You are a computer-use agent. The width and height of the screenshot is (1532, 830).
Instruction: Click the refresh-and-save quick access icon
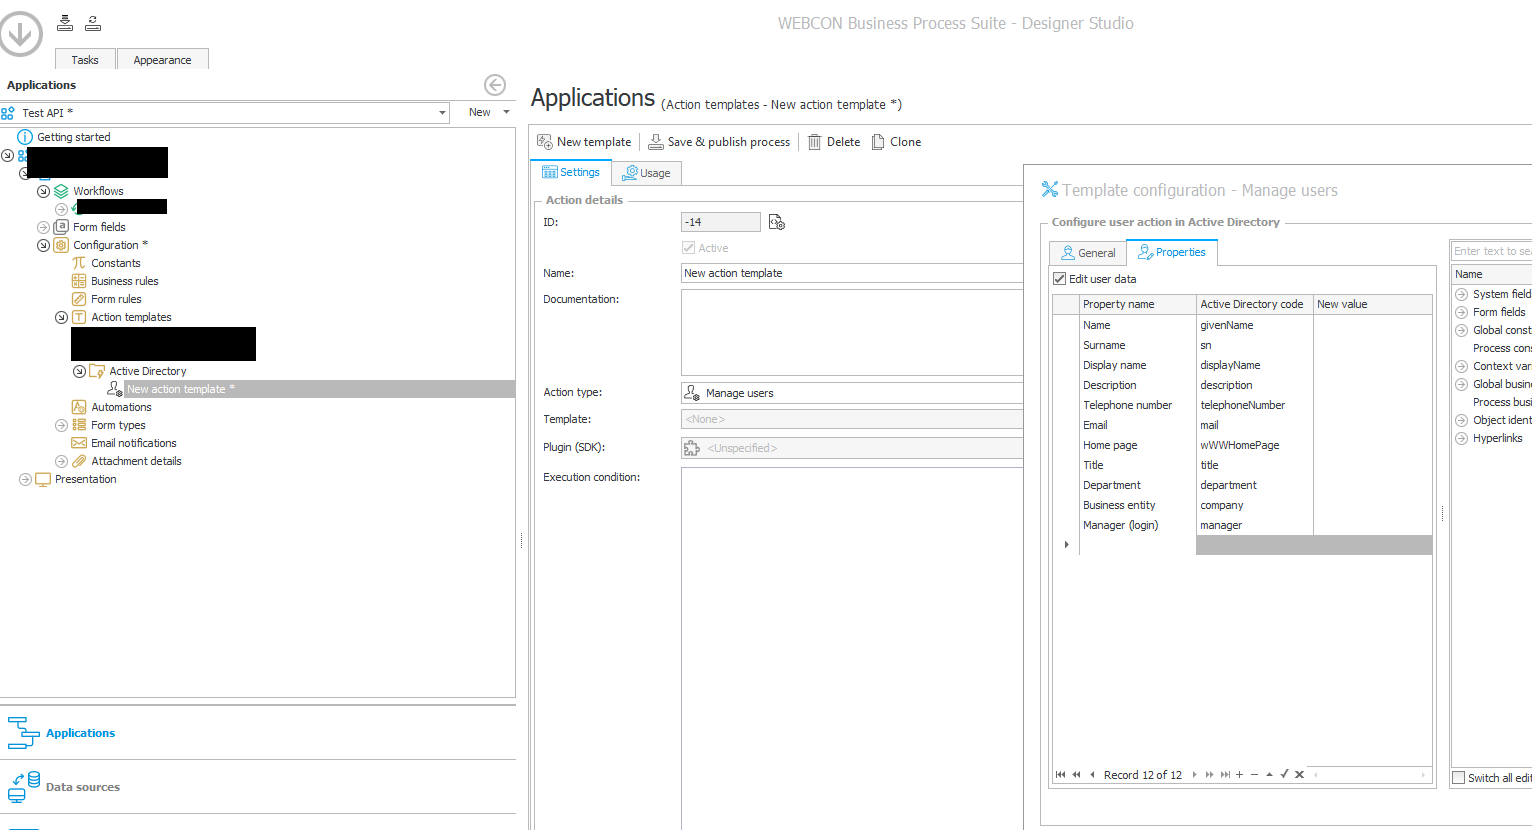pyautogui.click(x=93, y=23)
